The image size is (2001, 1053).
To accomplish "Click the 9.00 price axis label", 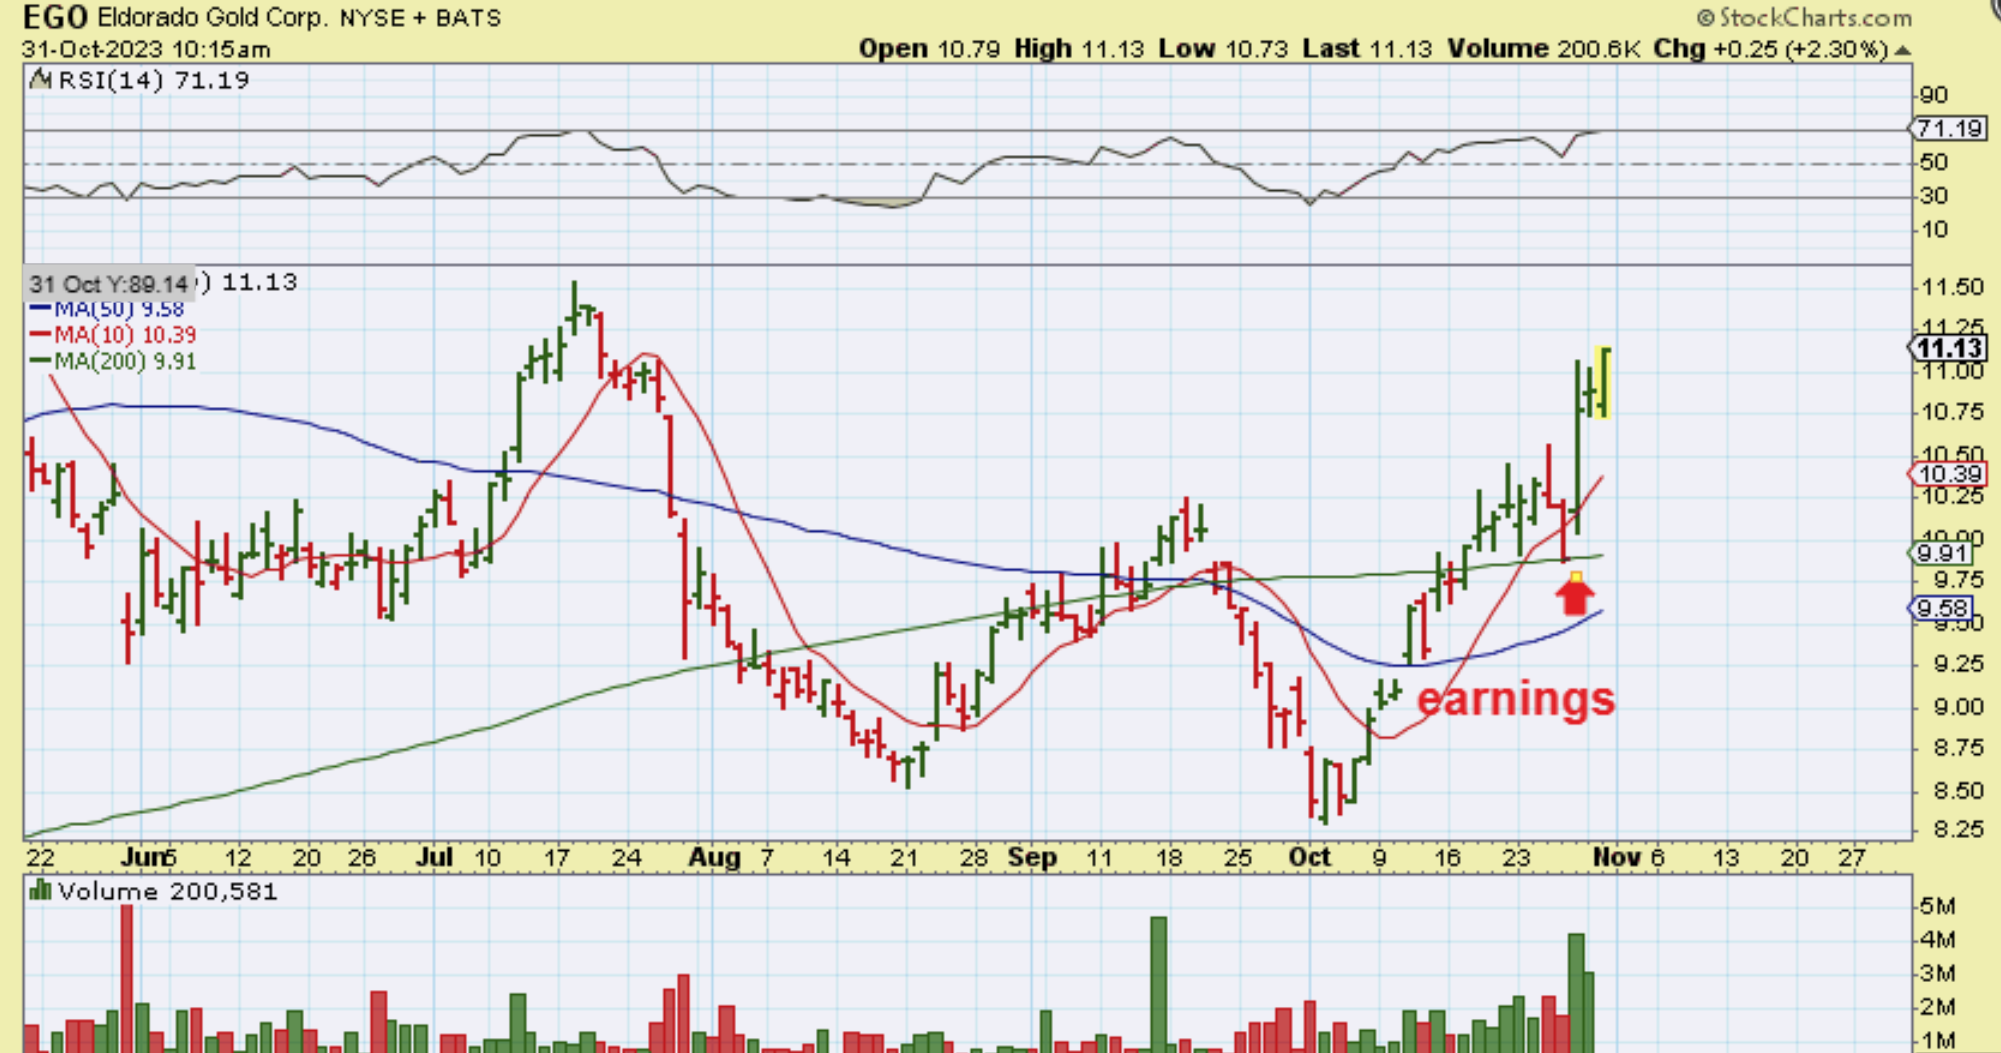I will tap(1958, 707).
